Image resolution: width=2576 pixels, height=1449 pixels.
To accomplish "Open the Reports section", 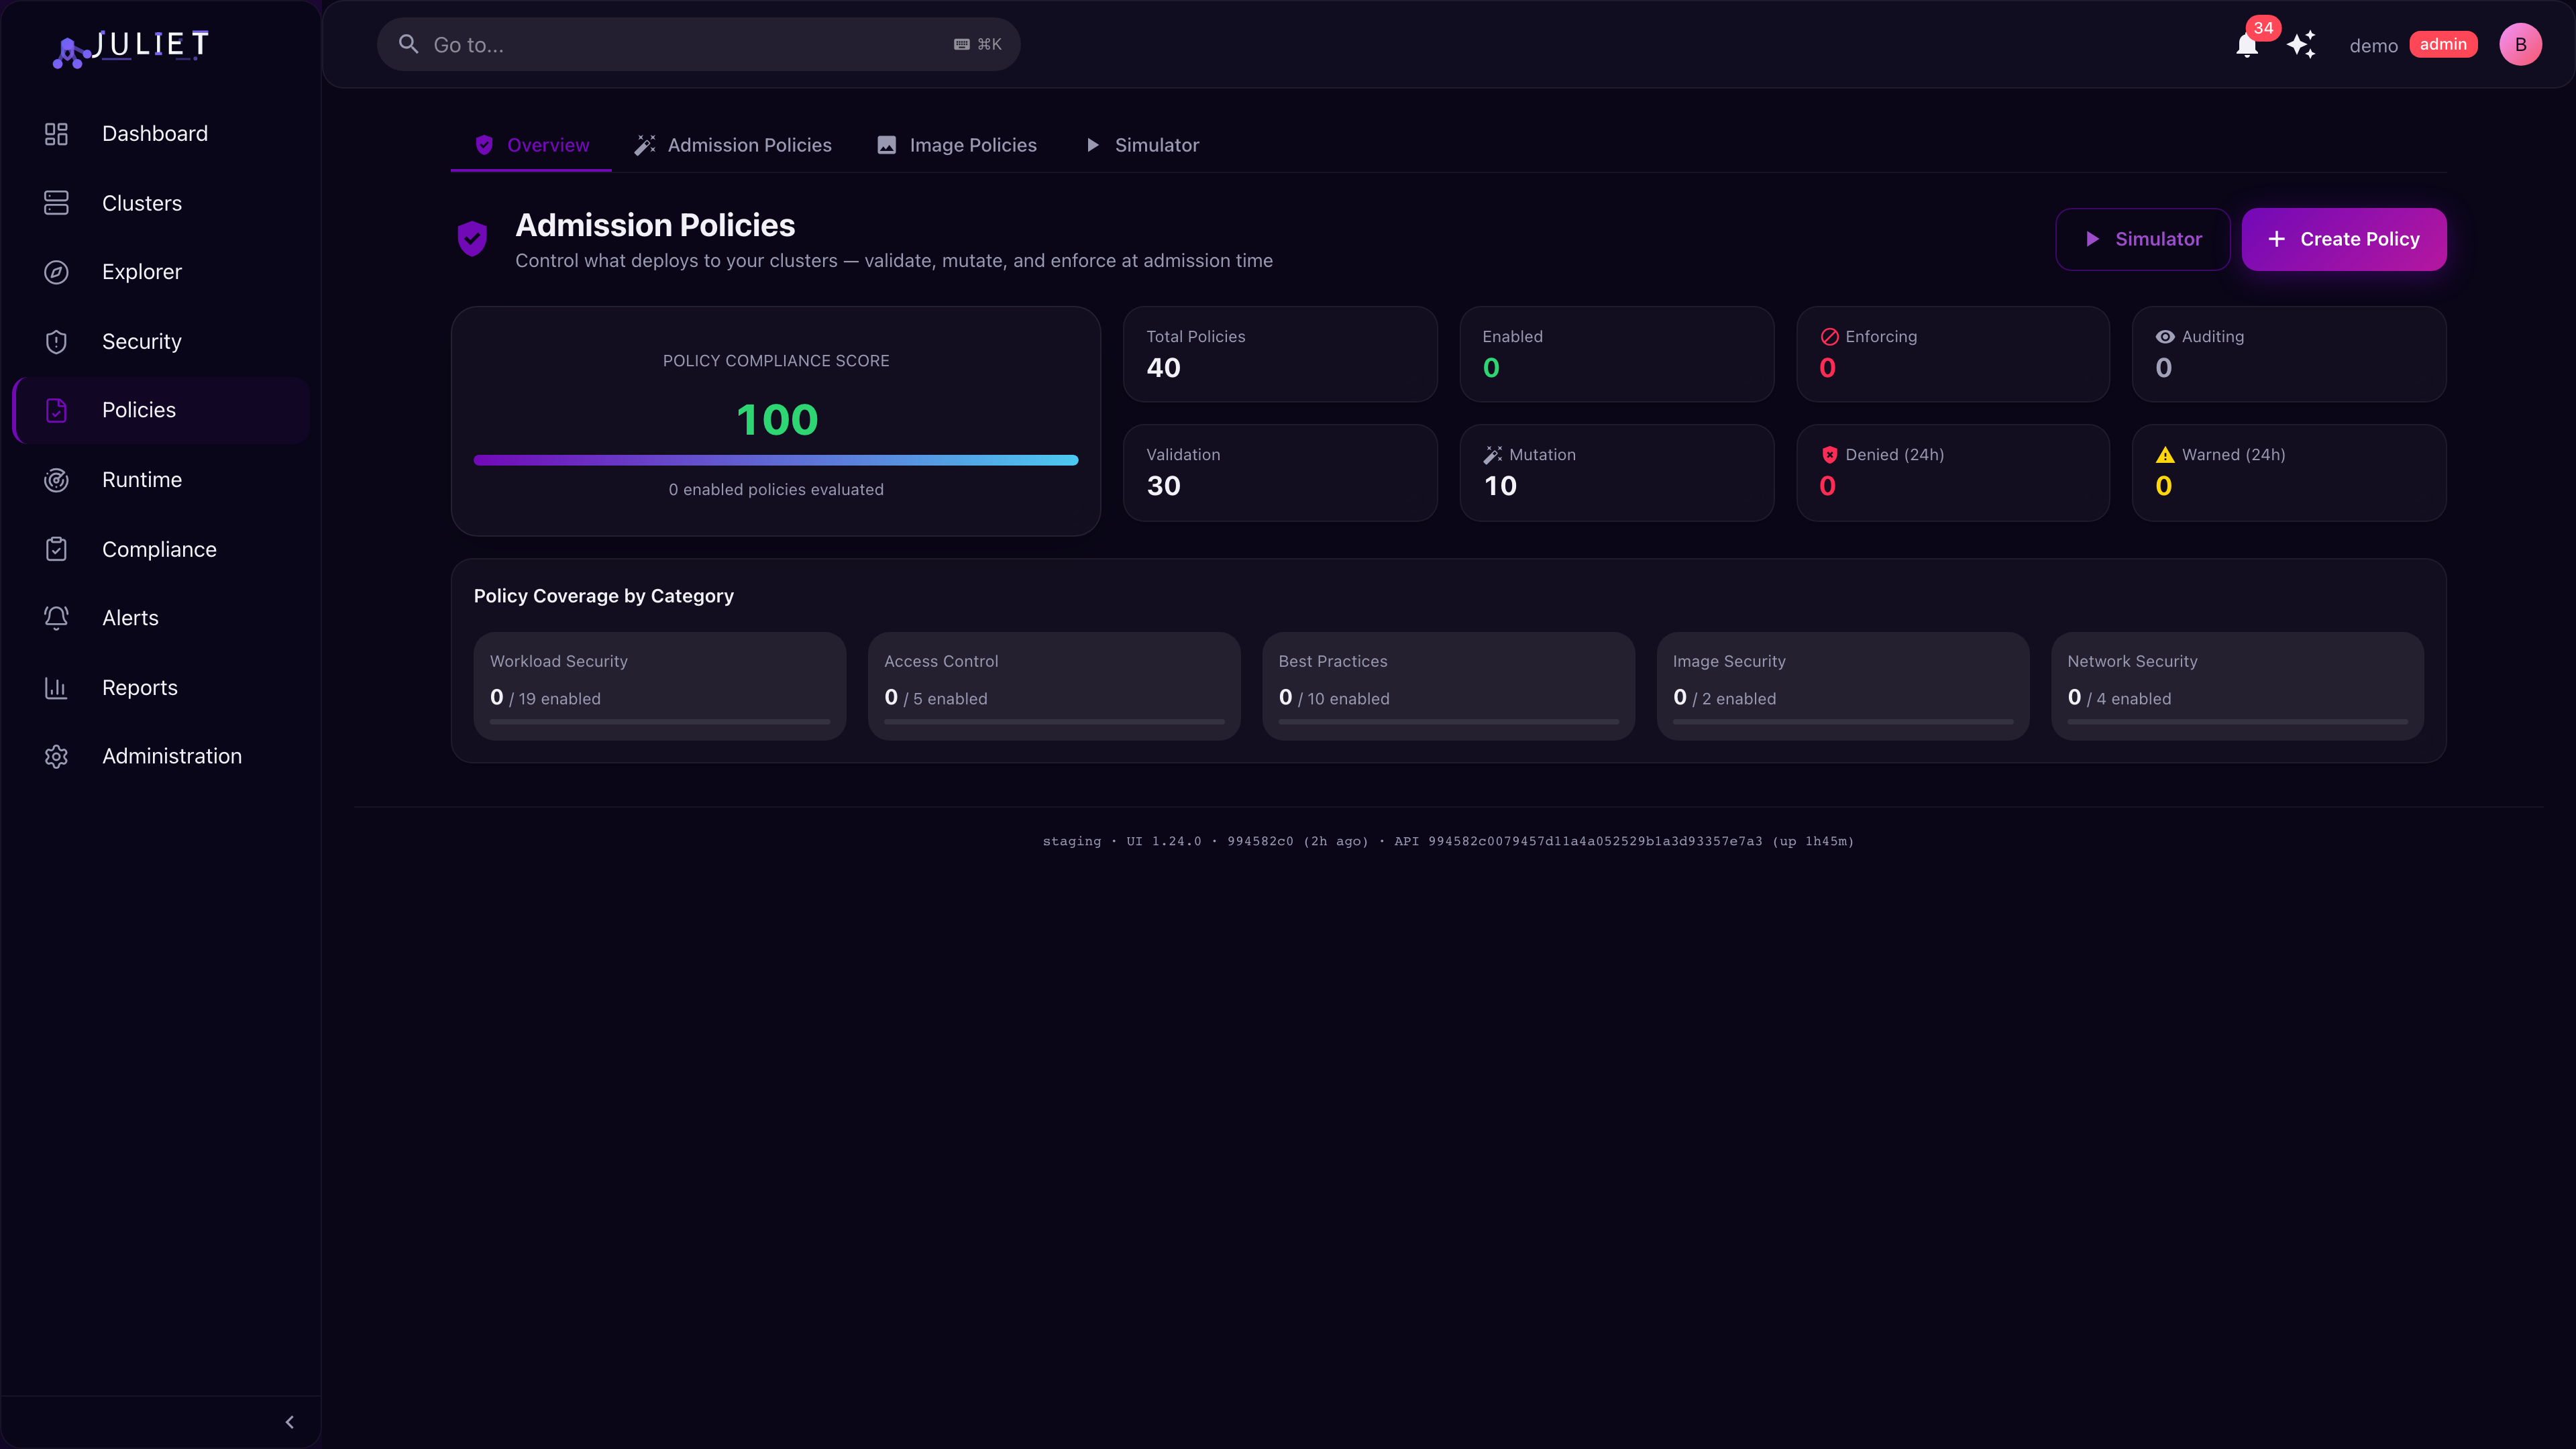I will click(x=139, y=687).
